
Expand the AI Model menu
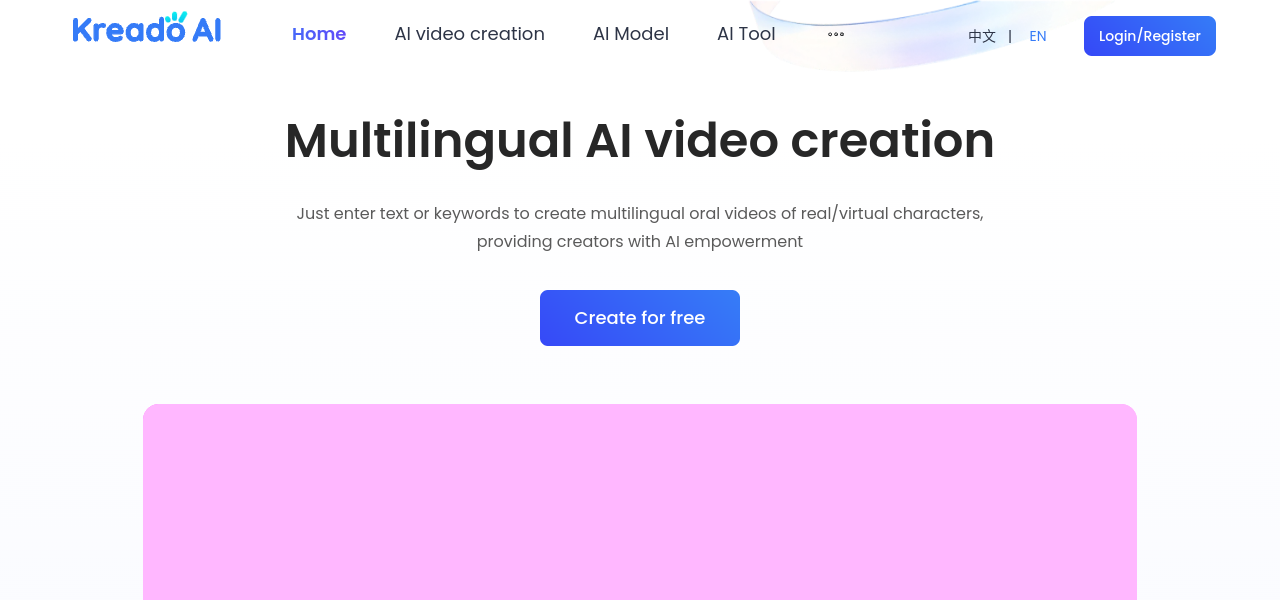(x=630, y=34)
